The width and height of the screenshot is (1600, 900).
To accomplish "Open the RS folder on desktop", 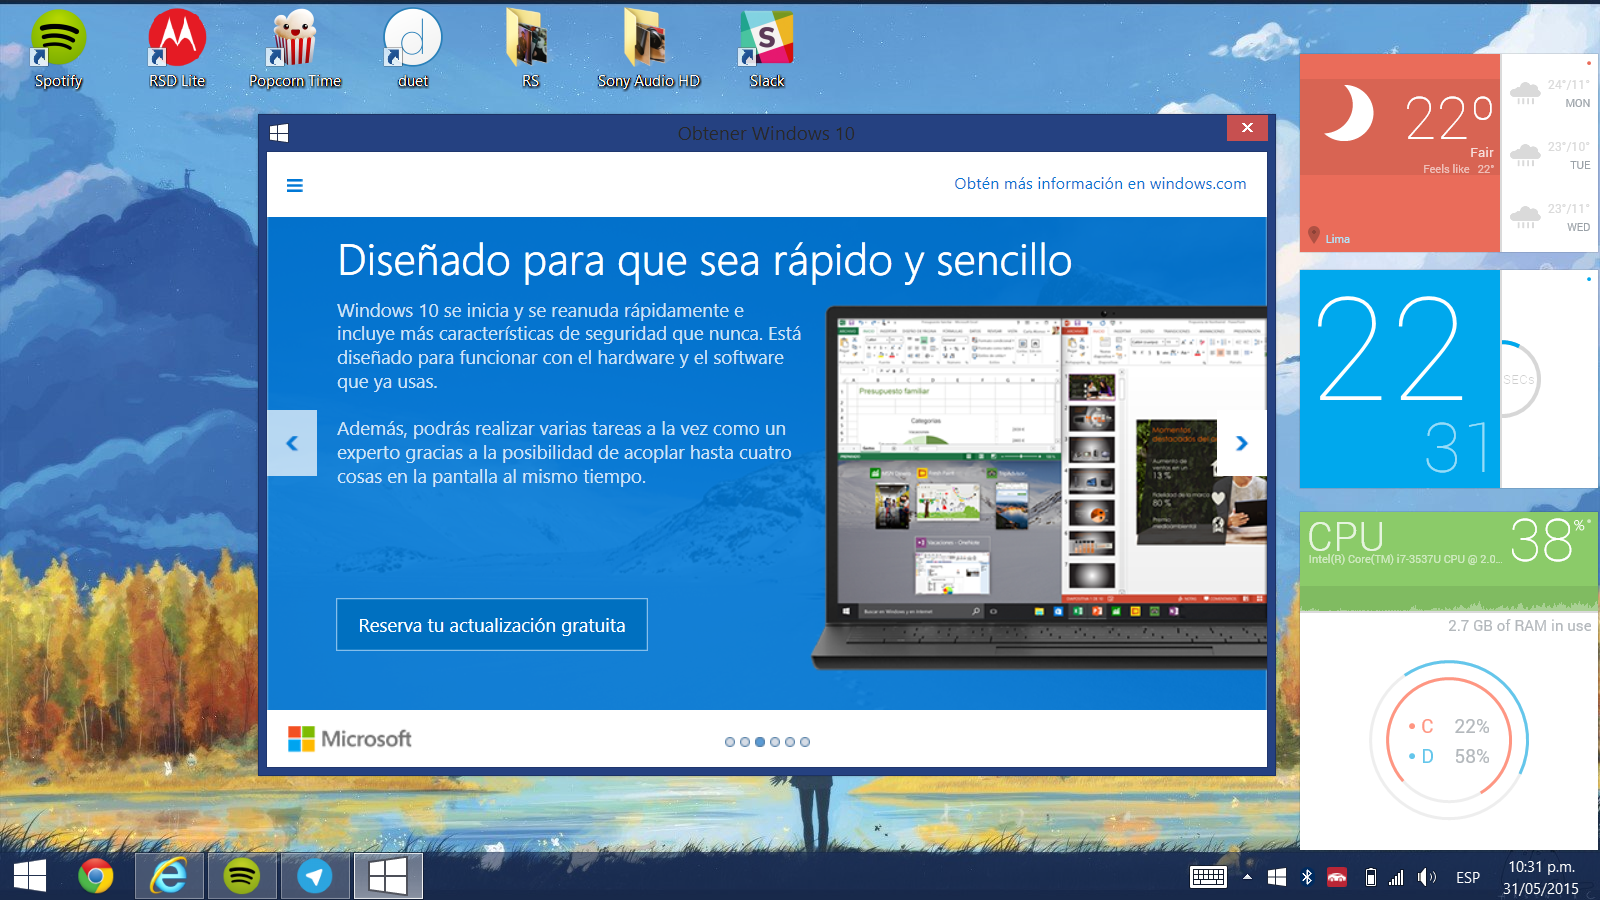I will [x=530, y=50].
